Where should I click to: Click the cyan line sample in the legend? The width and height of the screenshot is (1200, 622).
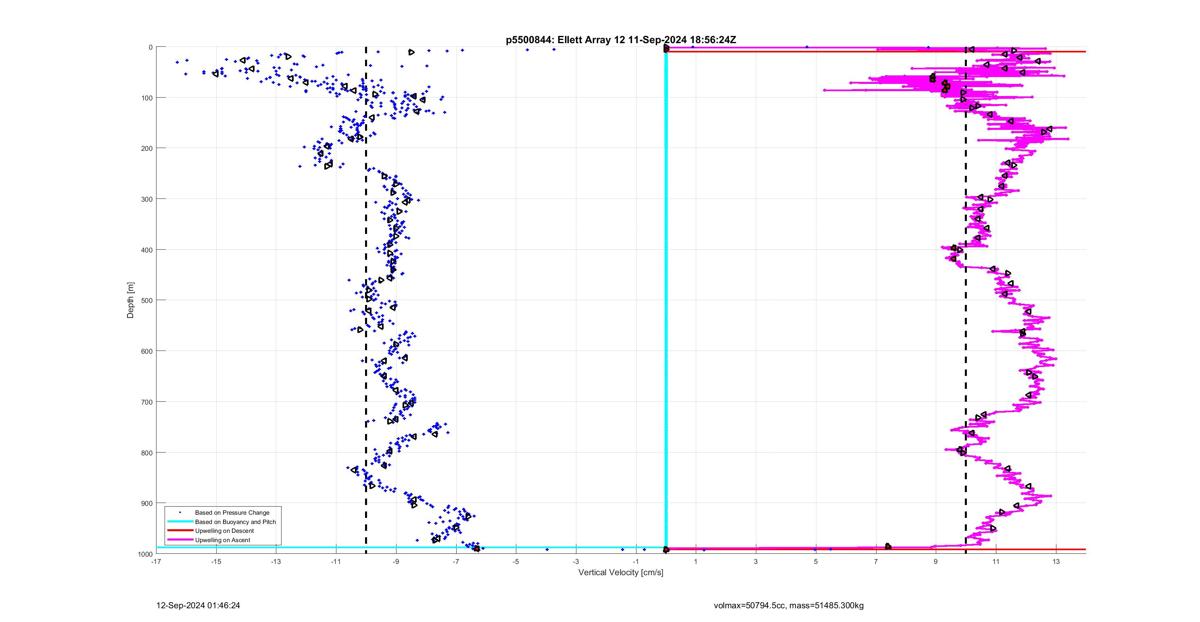[x=179, y=522]
